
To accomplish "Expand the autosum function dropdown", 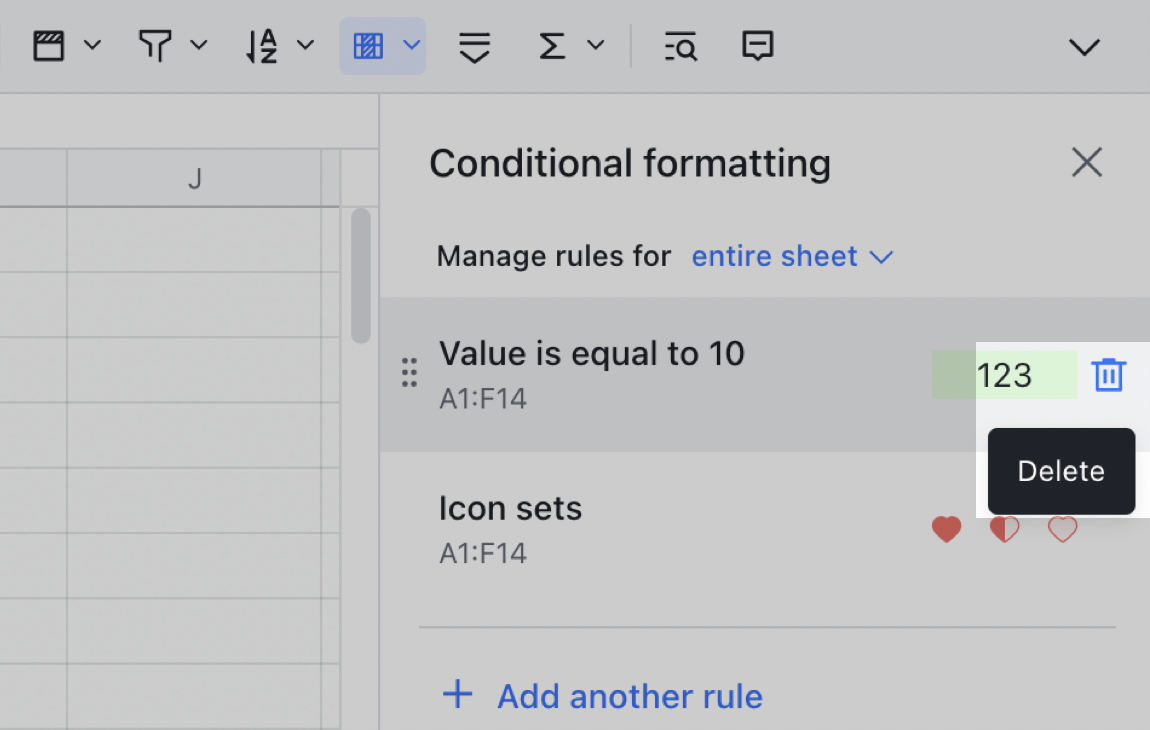I will pos(596,45).
